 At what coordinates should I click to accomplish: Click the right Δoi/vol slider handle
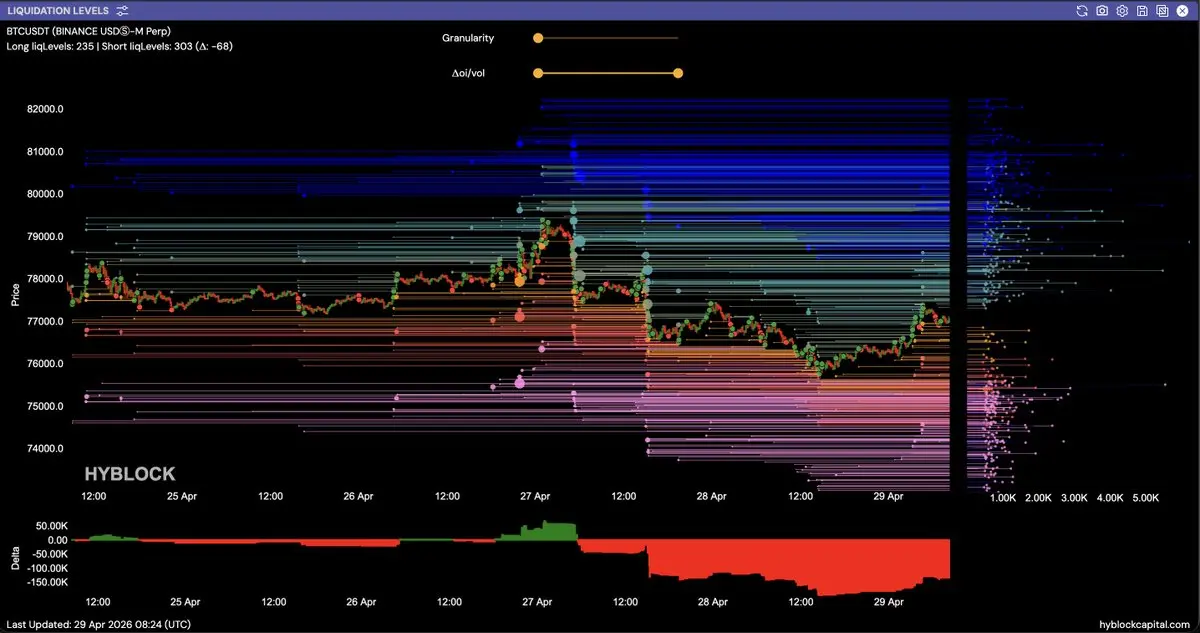tap(678, 73)
